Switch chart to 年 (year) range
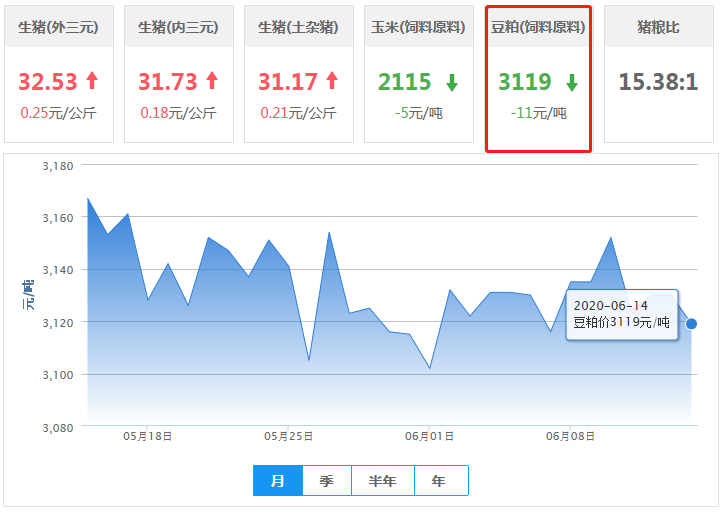 [x=439, y=481]
